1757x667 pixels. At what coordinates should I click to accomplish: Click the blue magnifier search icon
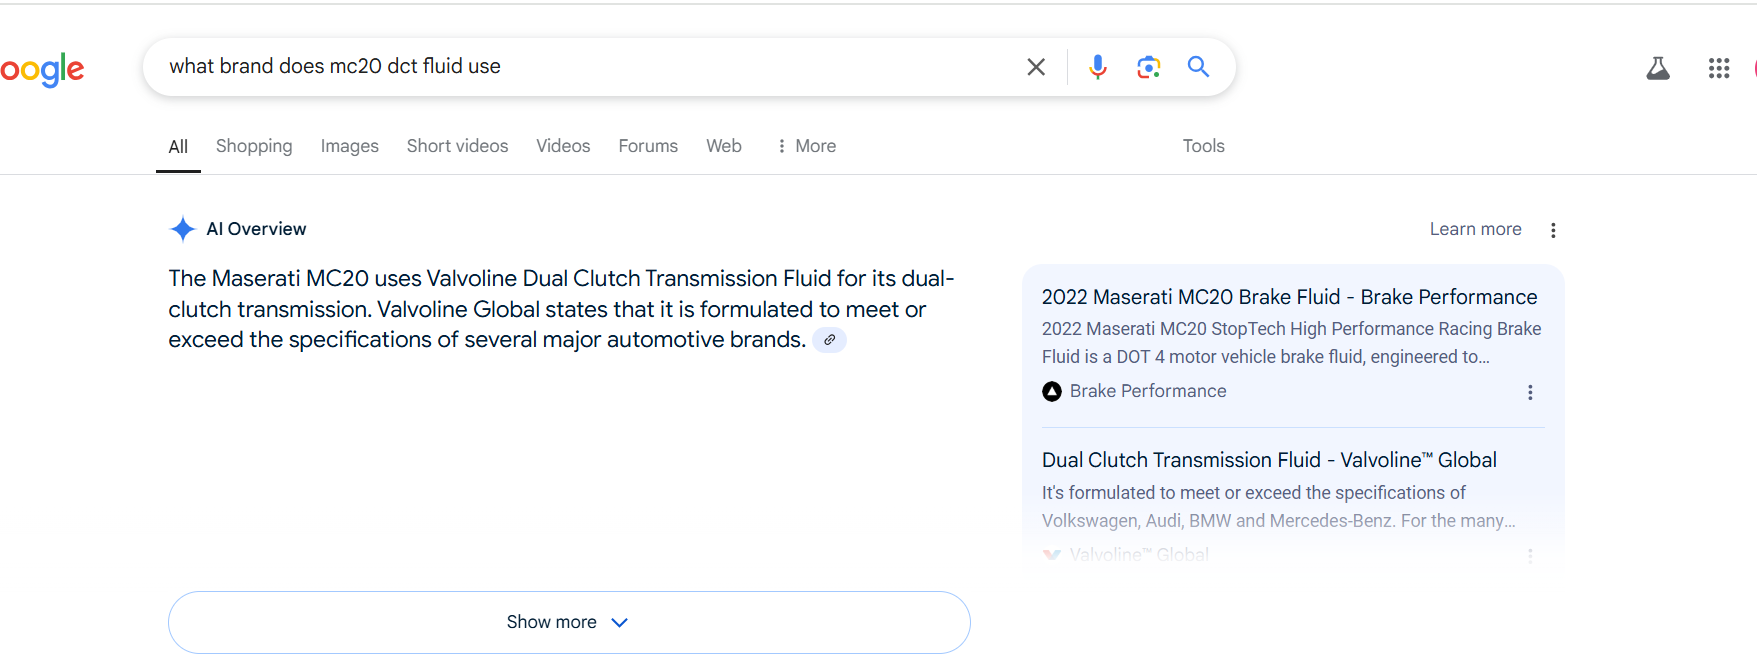(1198, 67)
